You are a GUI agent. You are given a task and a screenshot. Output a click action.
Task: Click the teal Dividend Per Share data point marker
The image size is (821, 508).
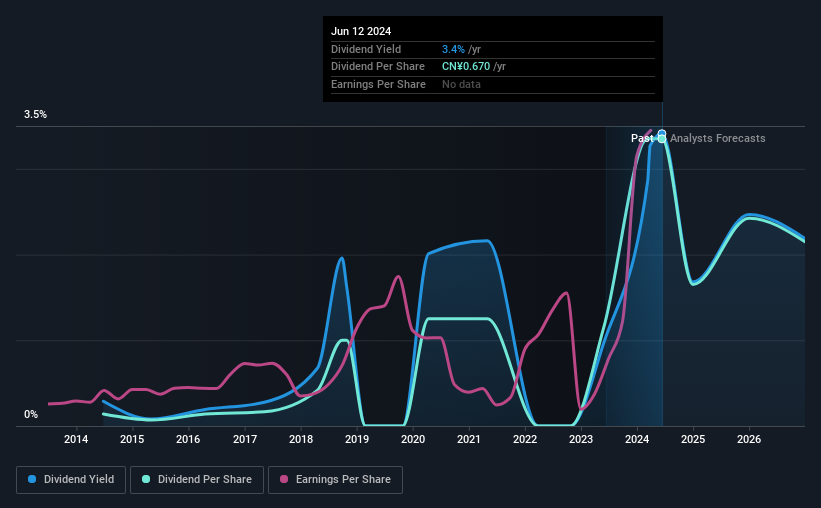coord(662,139)
